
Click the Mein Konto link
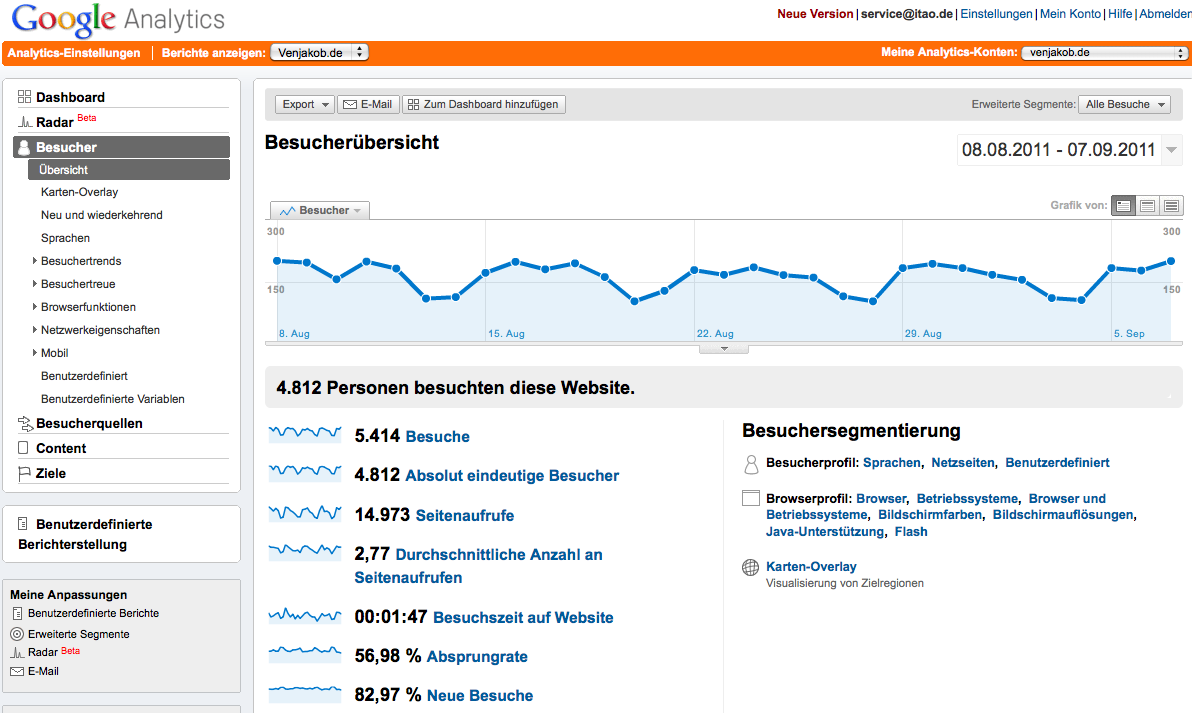1070,14
